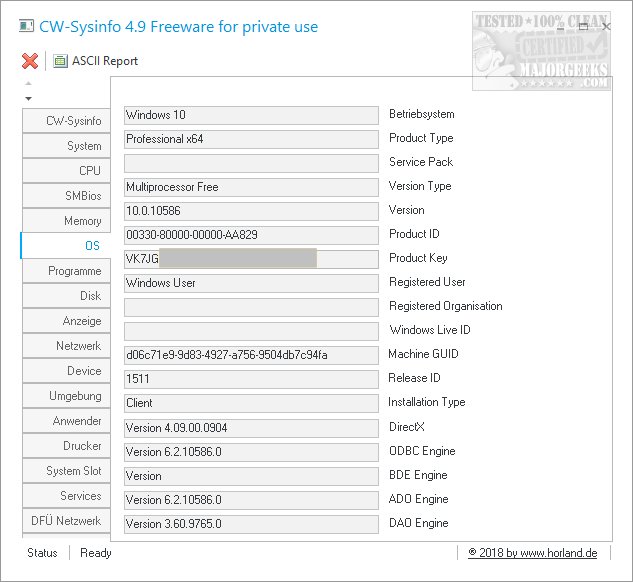Click the Release ID label

[414, 378]
